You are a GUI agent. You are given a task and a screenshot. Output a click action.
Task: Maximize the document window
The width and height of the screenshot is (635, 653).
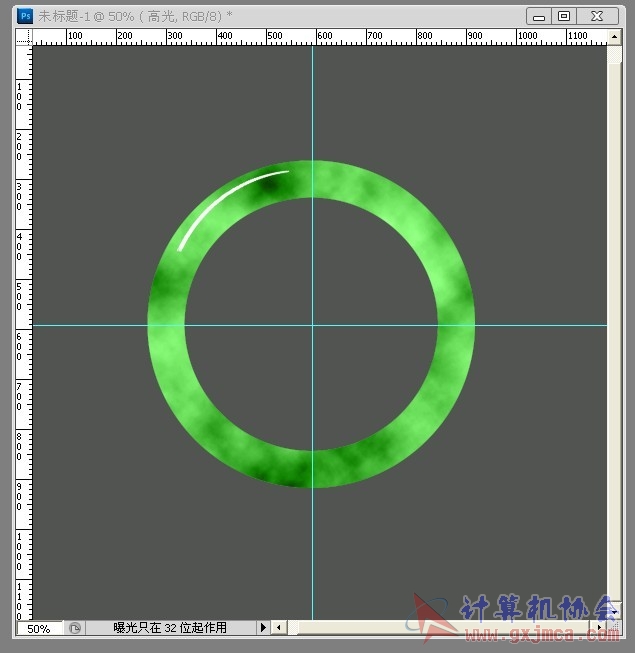564,17
